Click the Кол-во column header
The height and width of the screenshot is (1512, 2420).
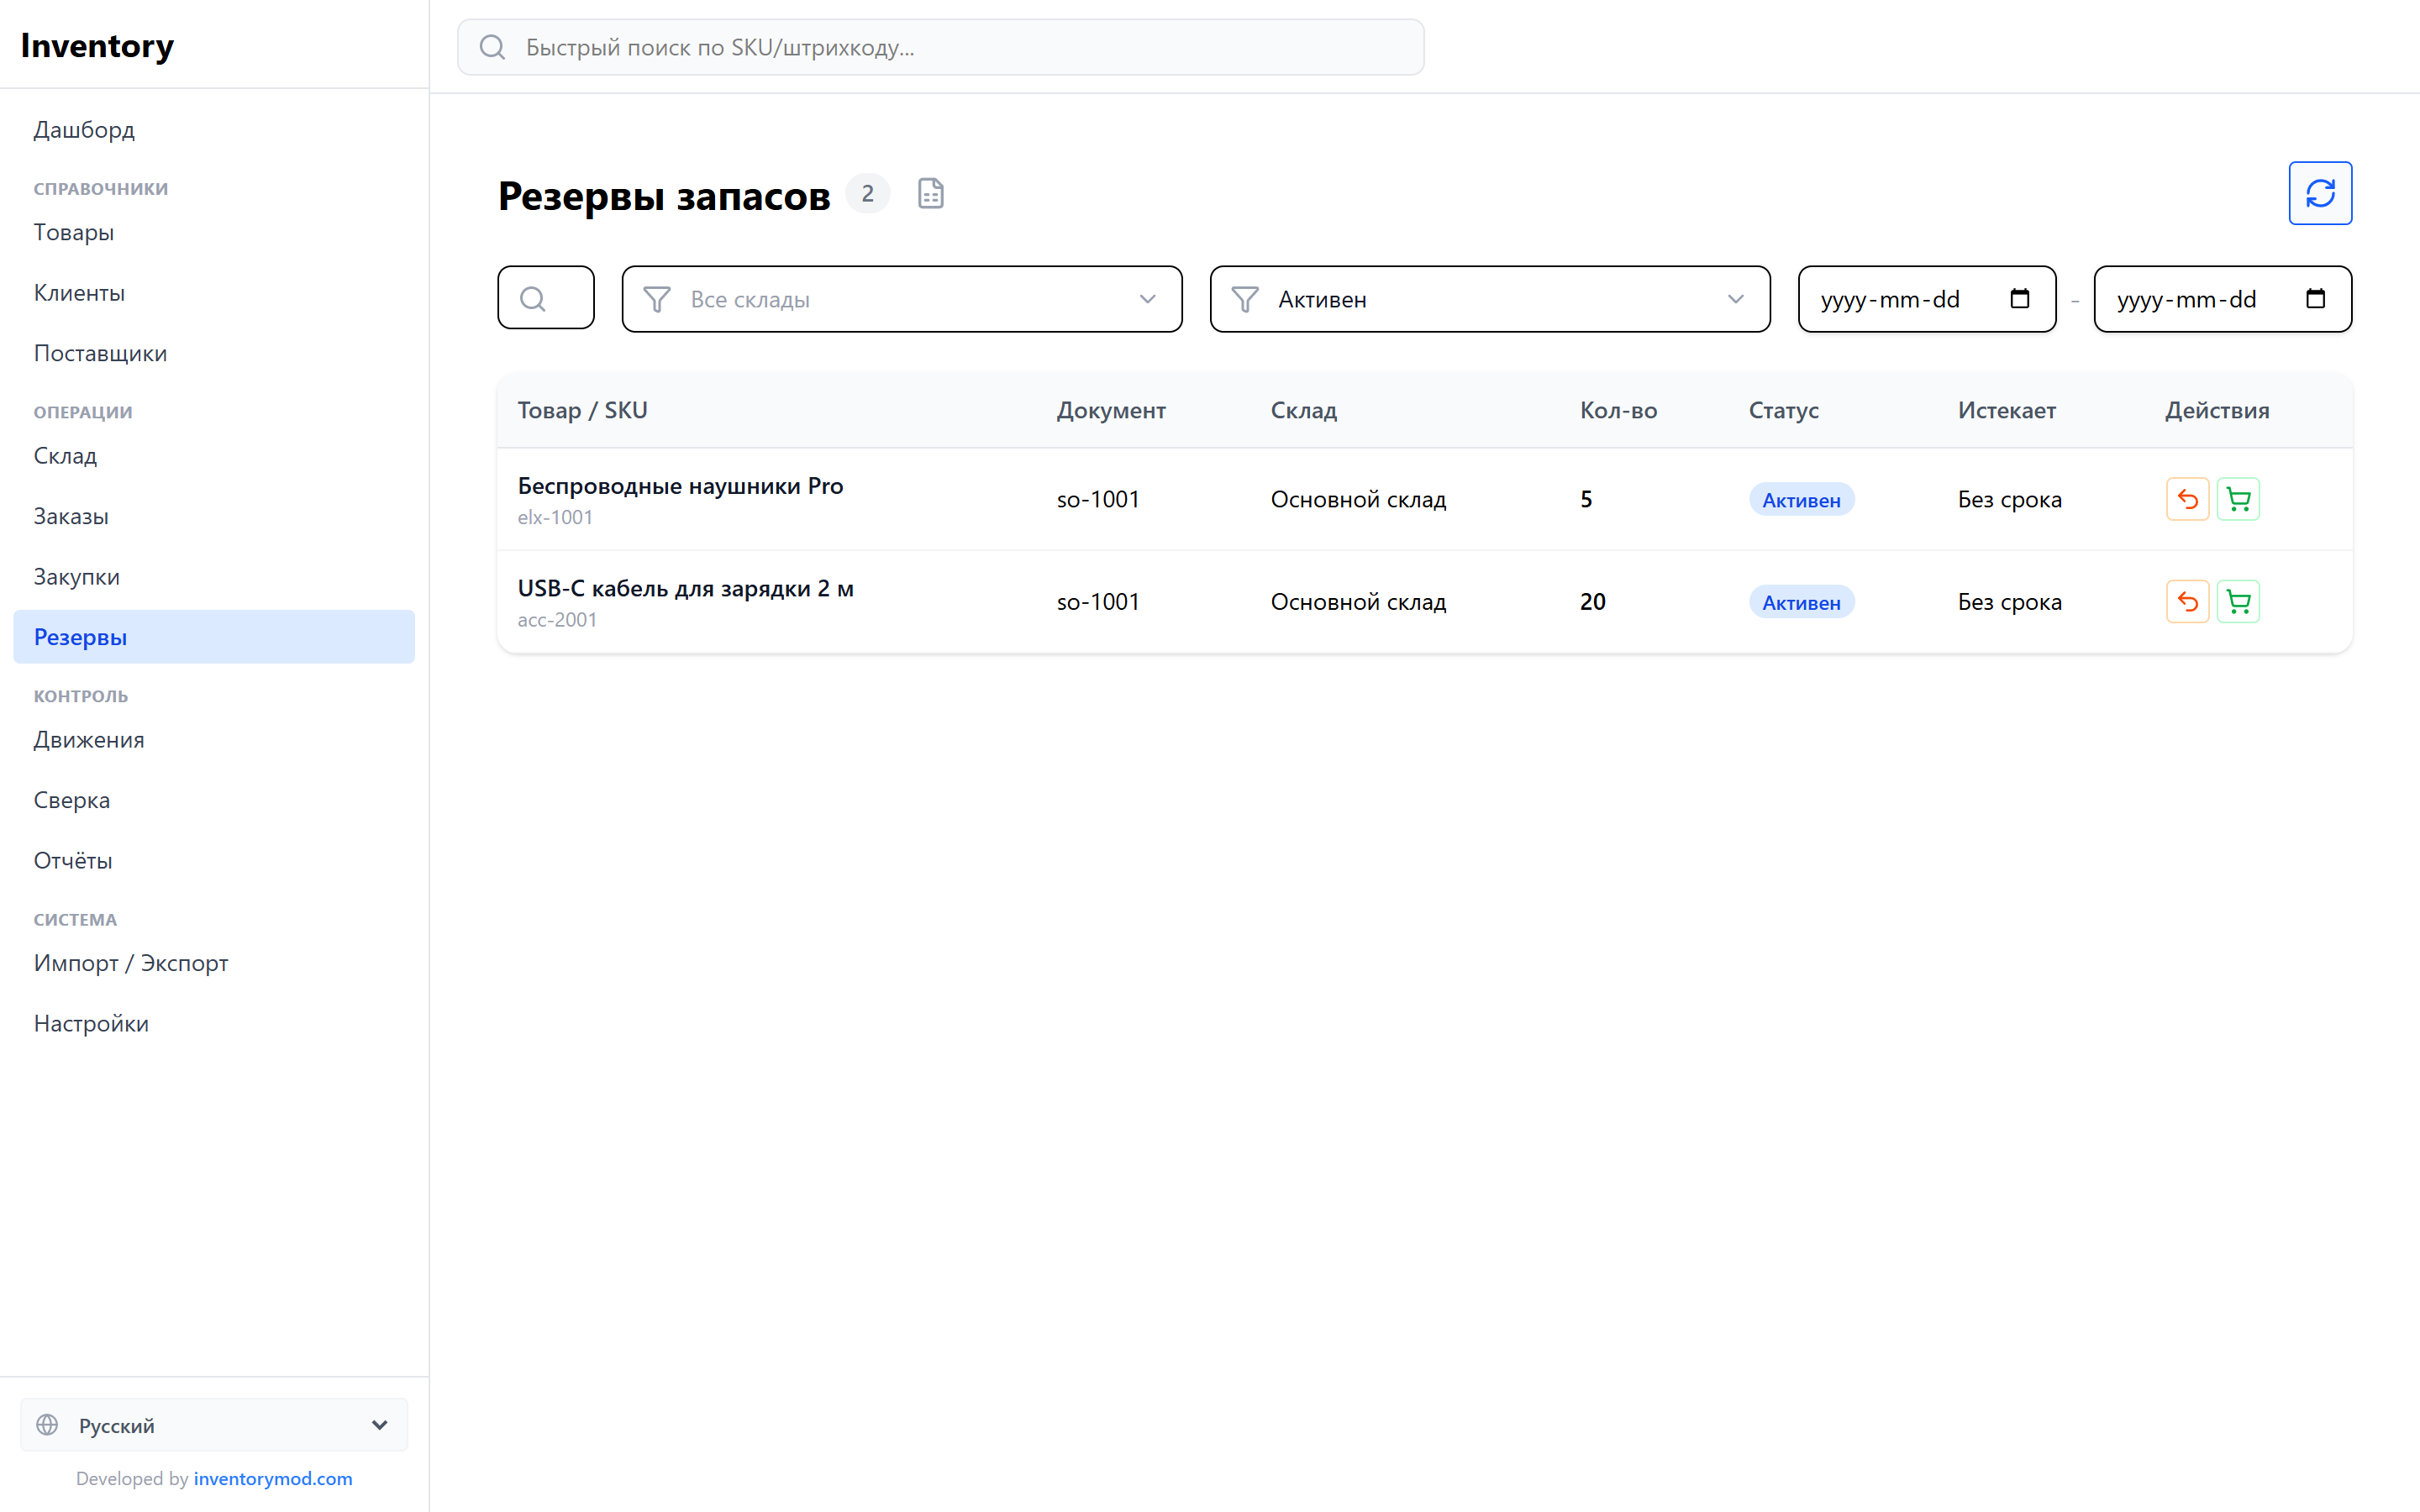[1618, 410]
